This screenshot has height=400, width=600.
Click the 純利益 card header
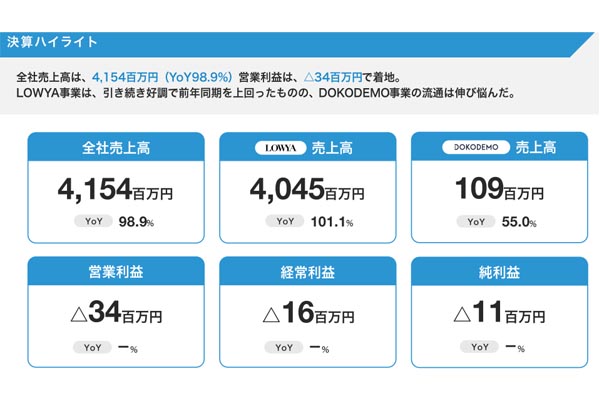click(496, 273)
